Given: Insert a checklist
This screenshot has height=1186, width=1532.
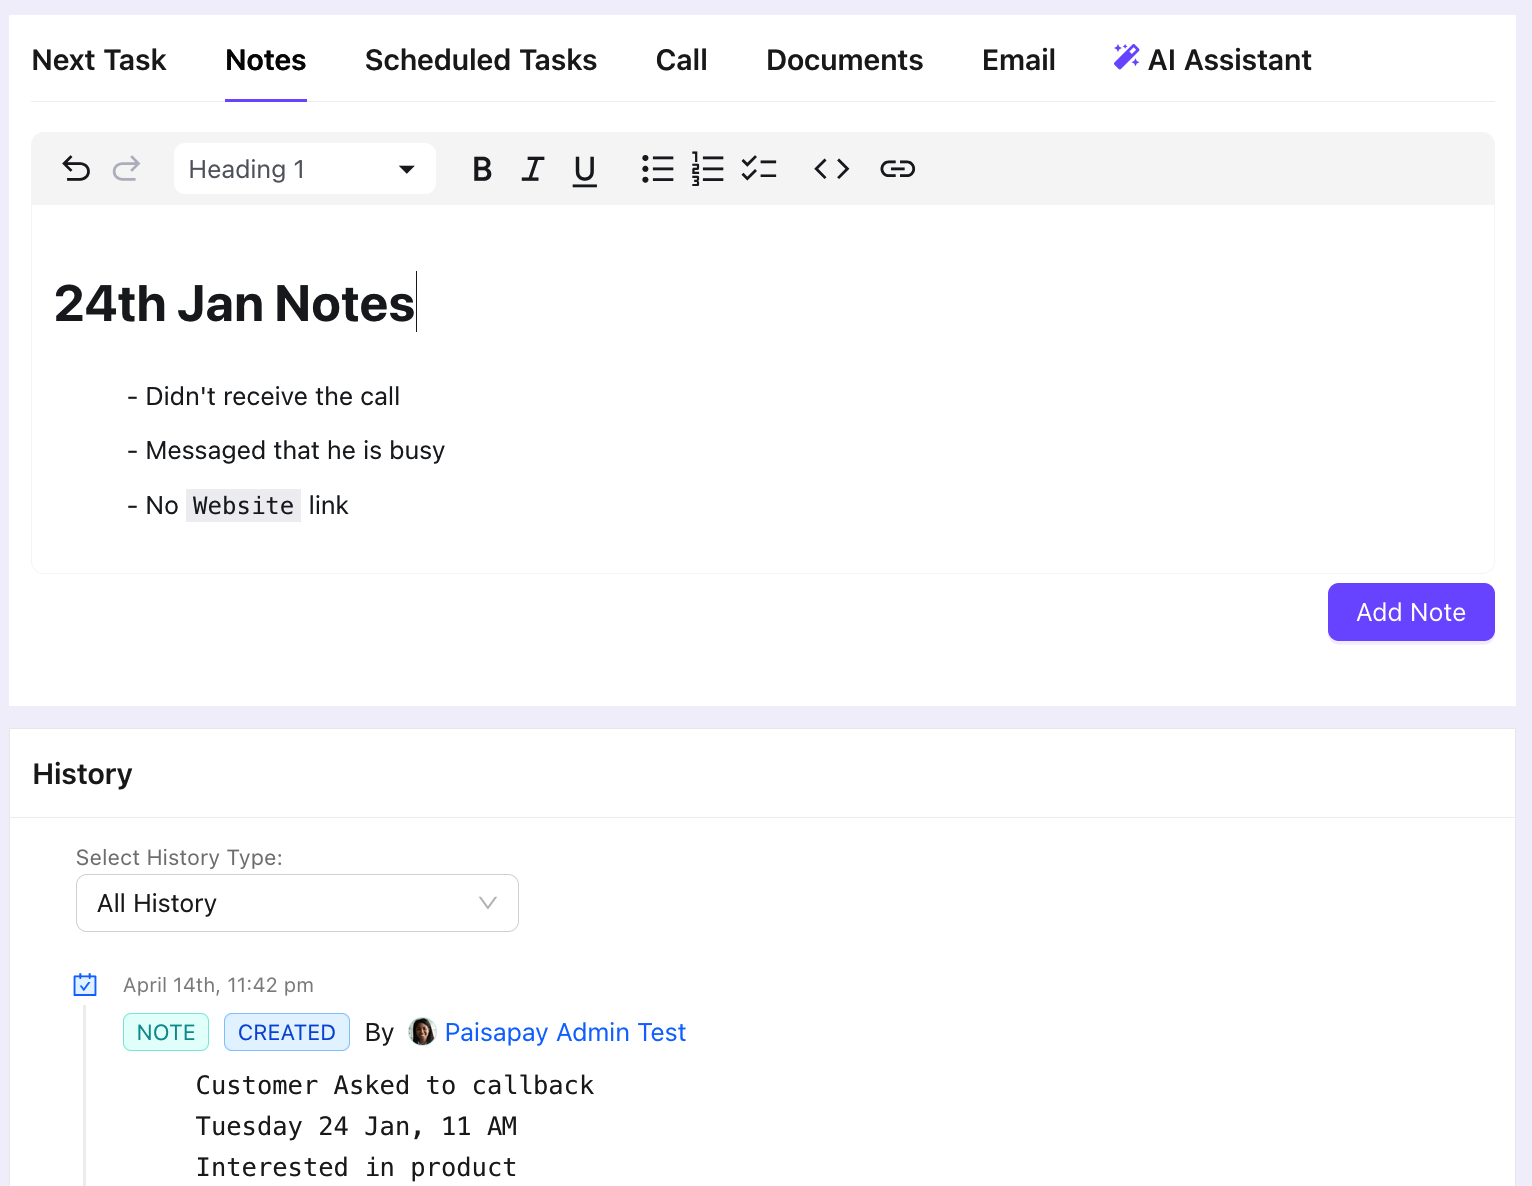Looking at the screenshot, I should click(759, 169).
